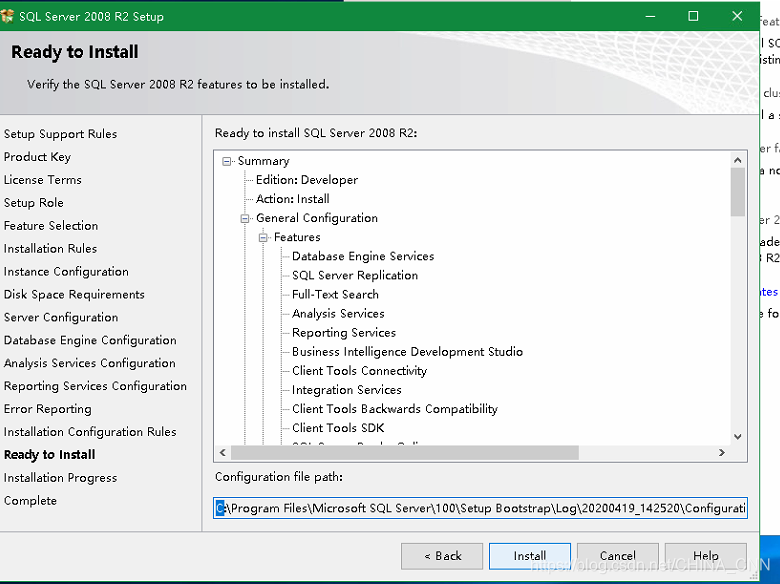Select Client Tools Backwards Compatibility row
The width and height of the screenshot is (780, 584).
point(395,409)
